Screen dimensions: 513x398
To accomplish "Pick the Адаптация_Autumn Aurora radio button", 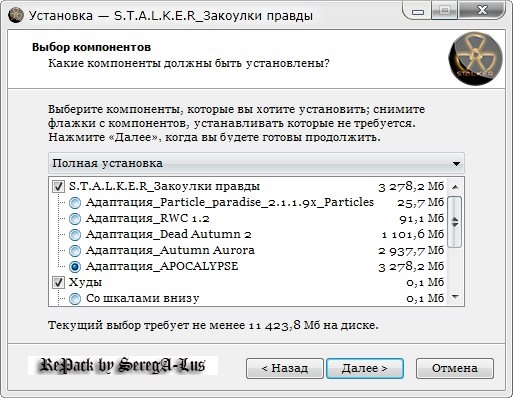I will (x=75, y=251).
